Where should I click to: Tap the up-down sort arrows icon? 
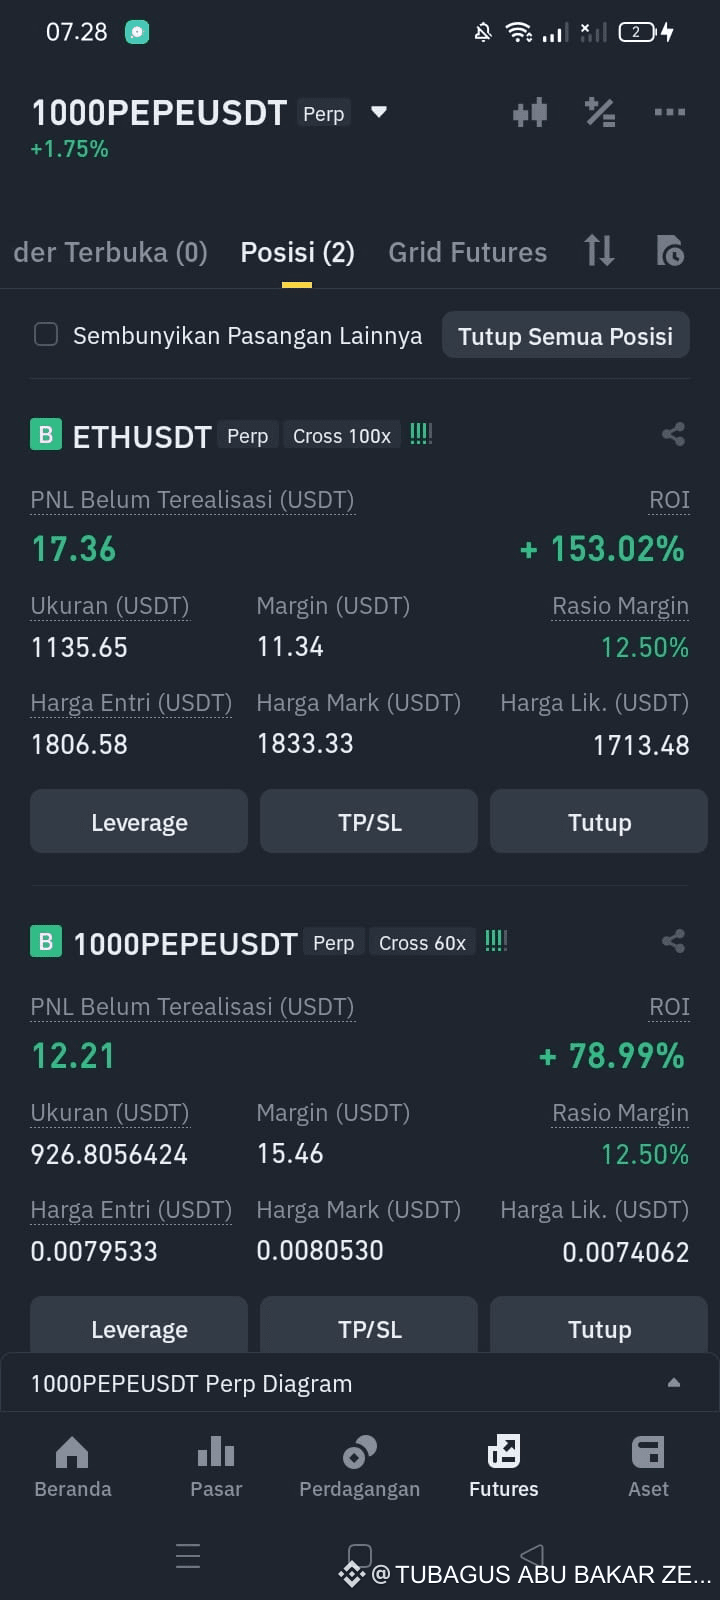[x=599, y=250]
